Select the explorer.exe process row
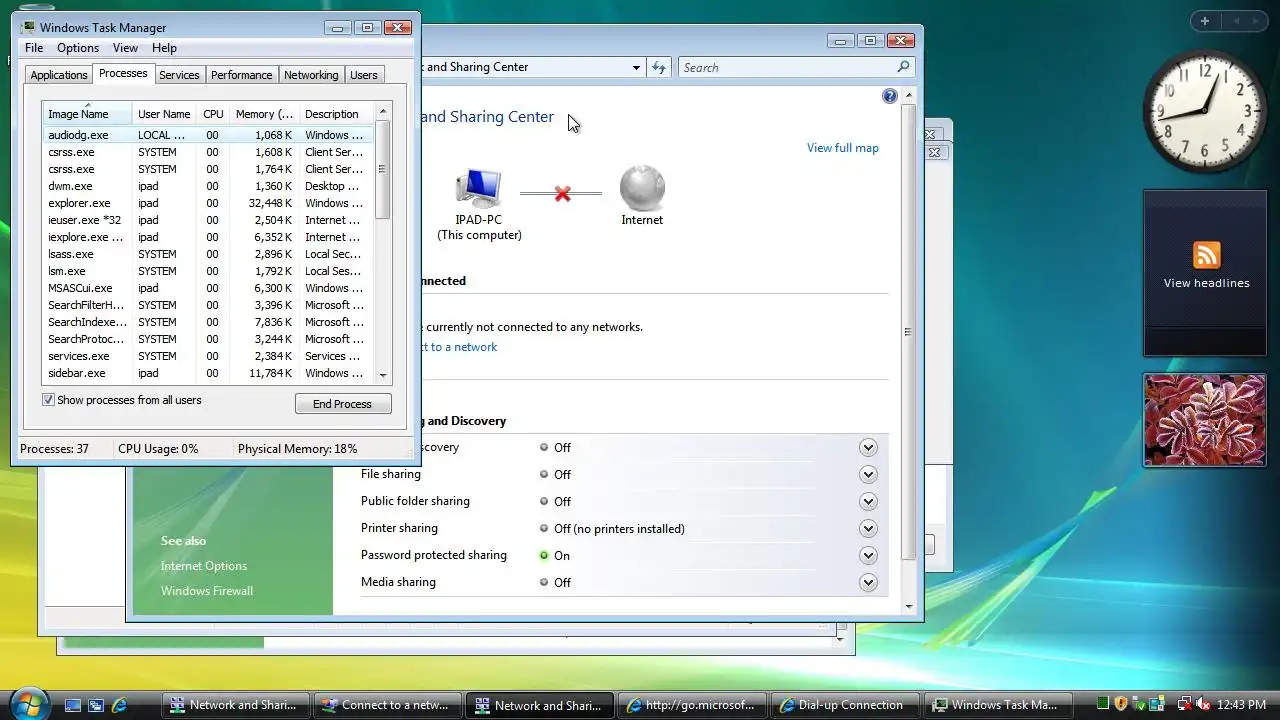 (x=208, y=203)
